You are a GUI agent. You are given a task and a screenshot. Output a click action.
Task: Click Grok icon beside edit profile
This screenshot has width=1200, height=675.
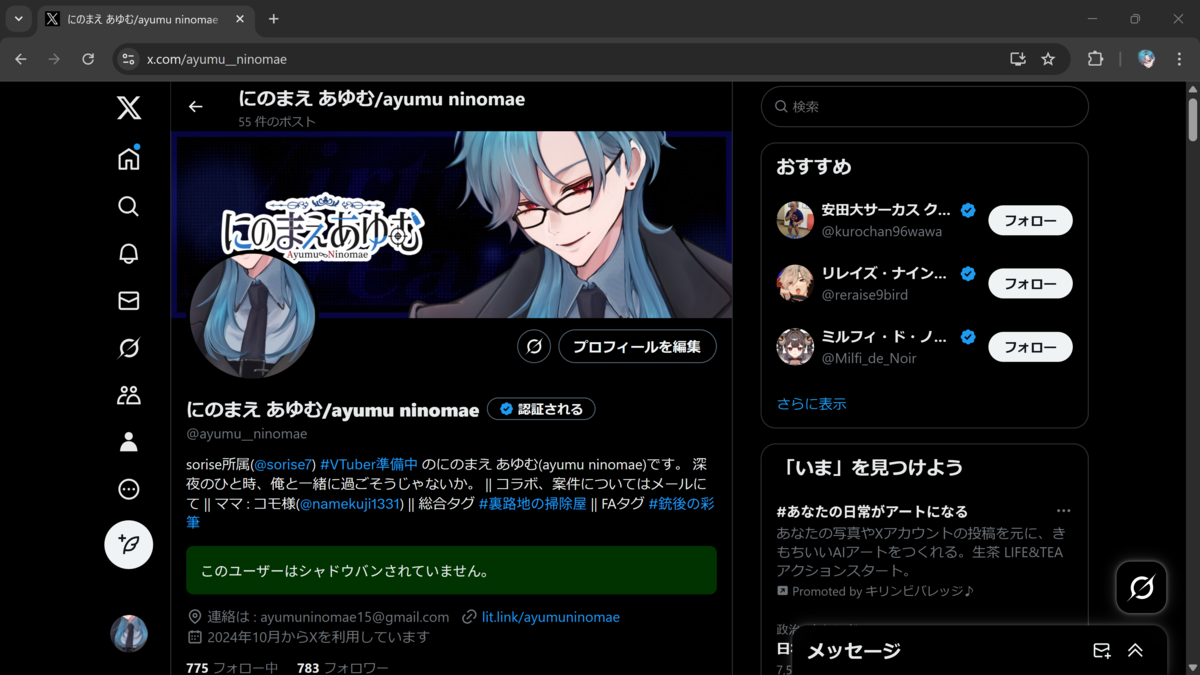(x=534, y=347)
